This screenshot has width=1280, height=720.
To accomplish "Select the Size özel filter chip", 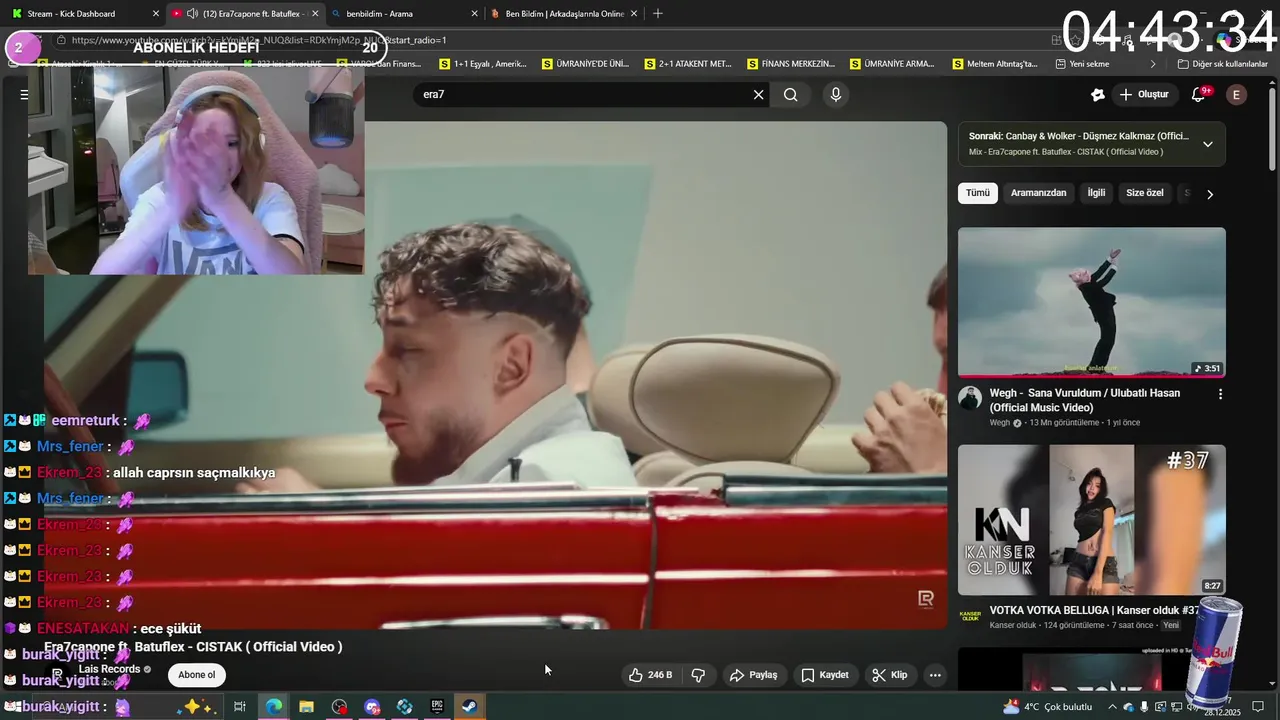I will (1145, 193).
